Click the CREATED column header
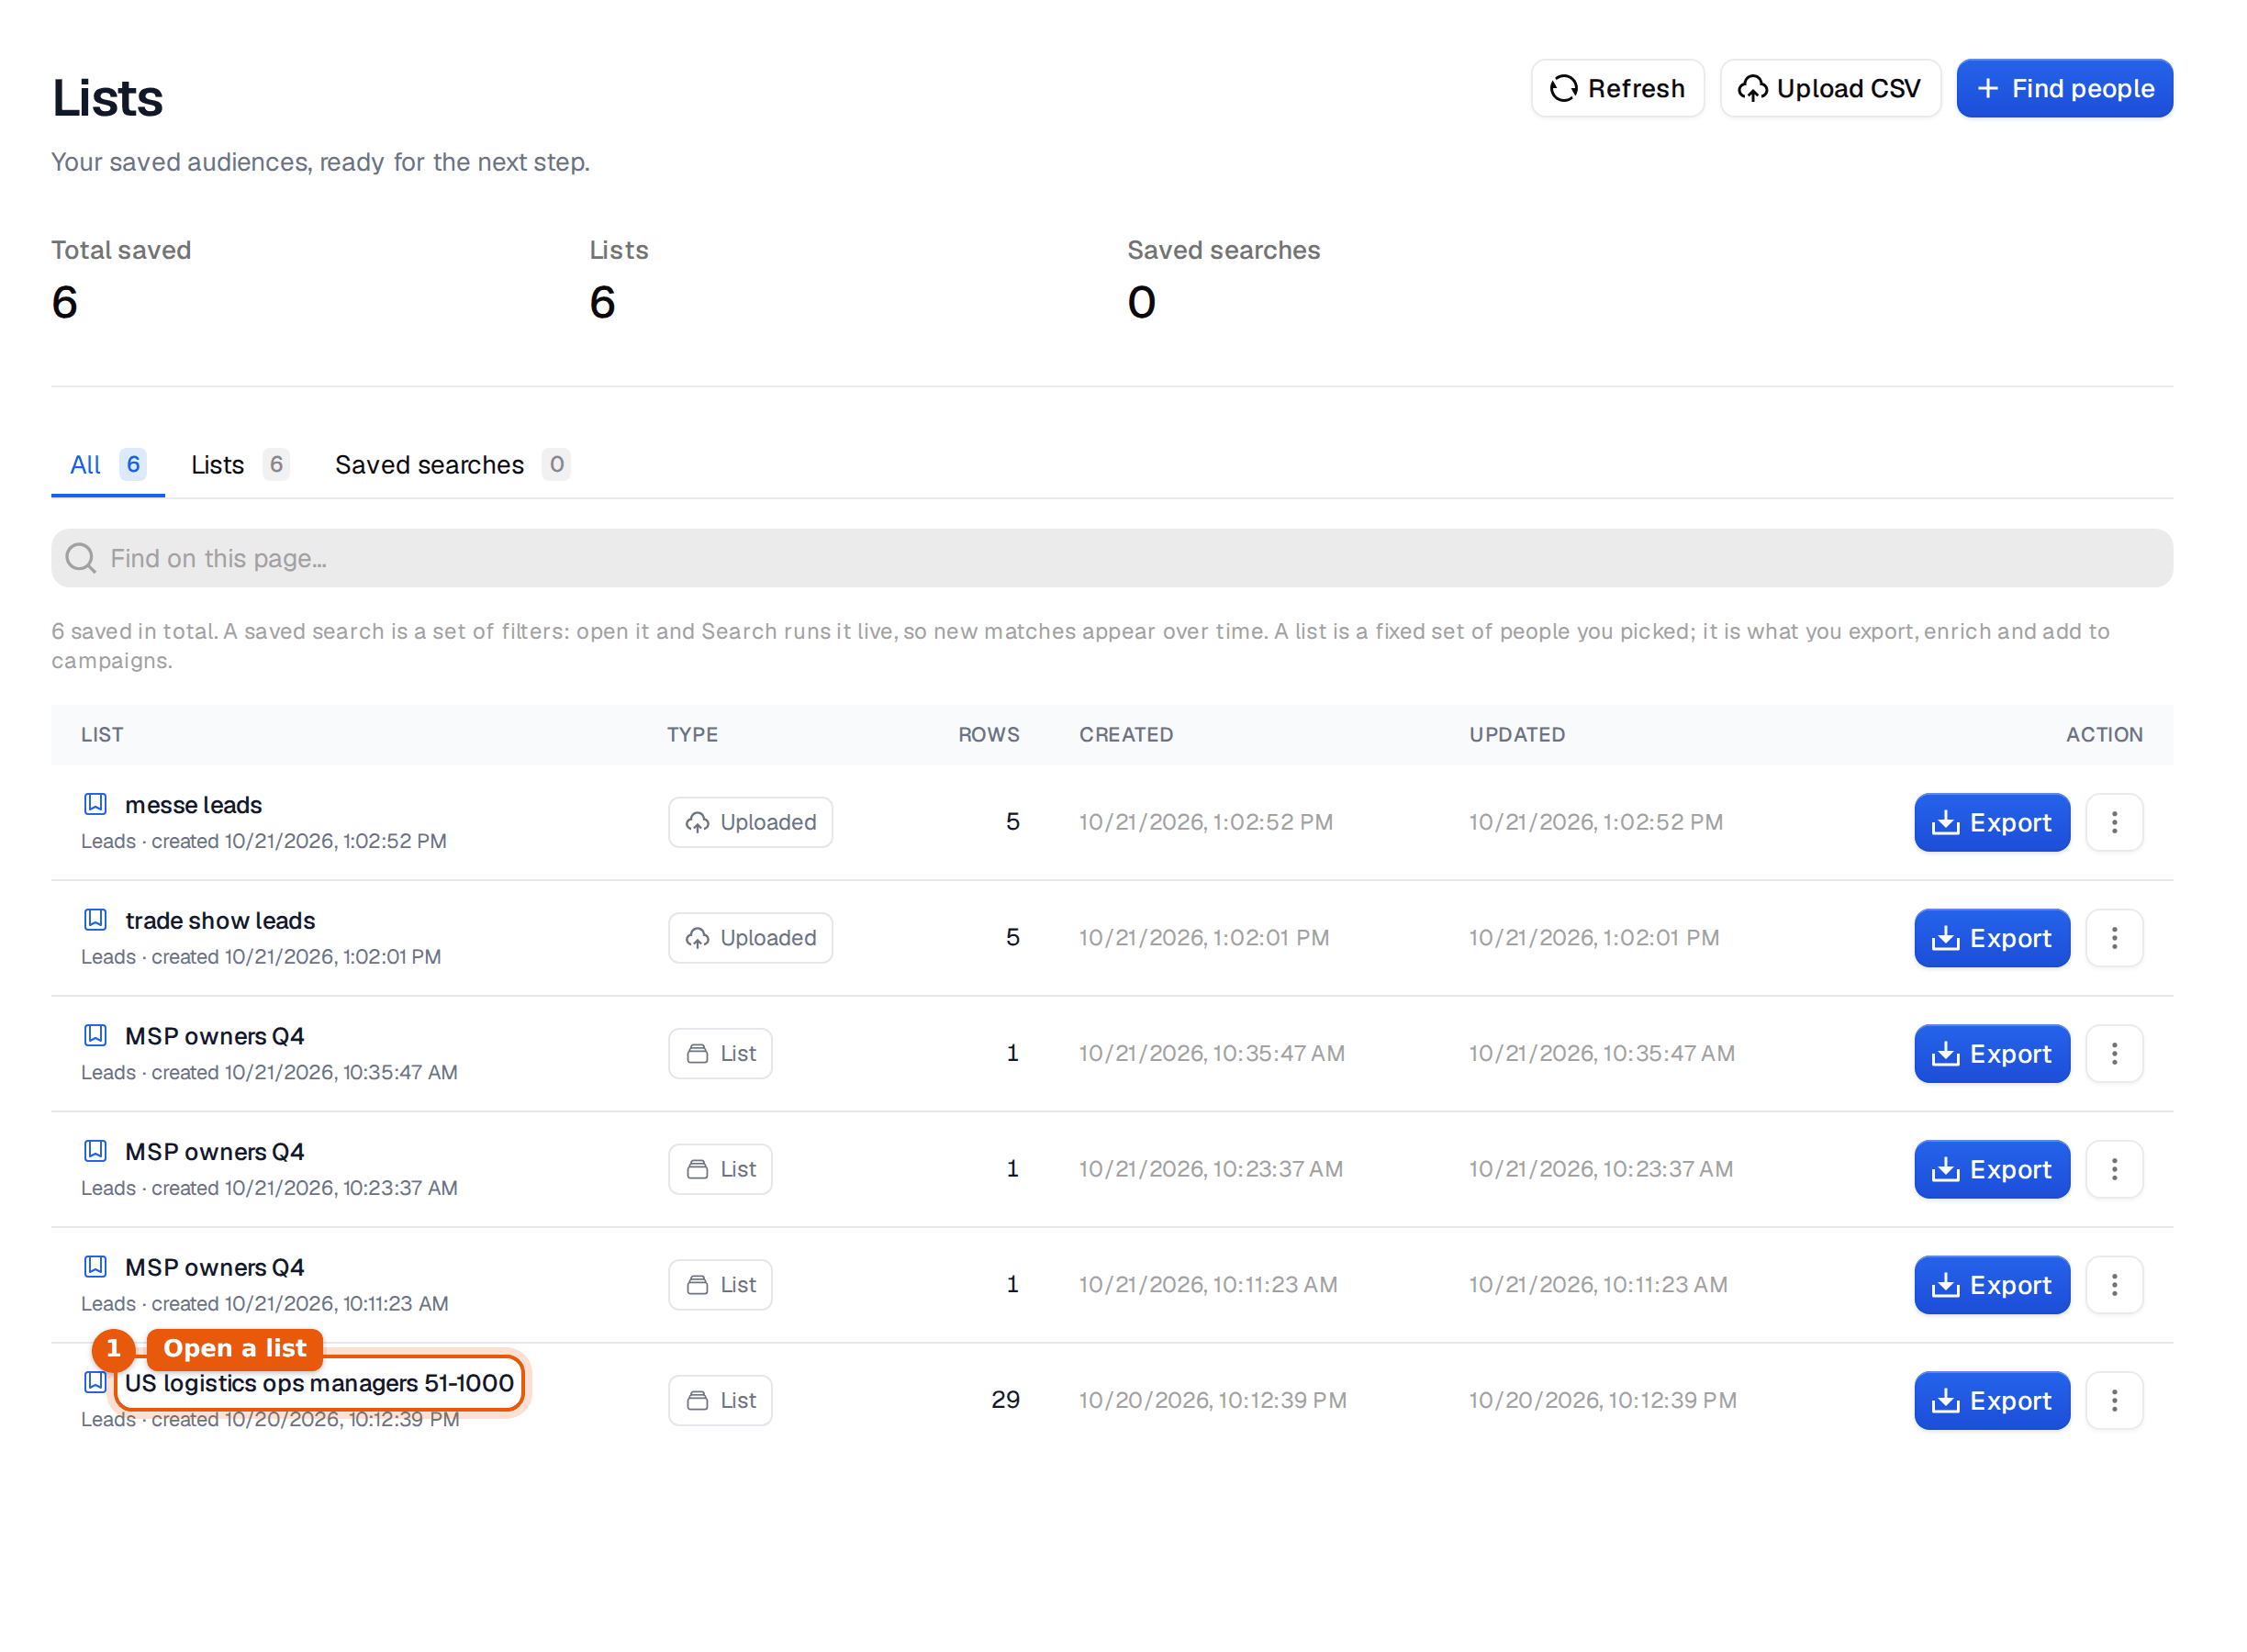The height and width of the screenshot is (1652, 2247). click(1126, 735)
